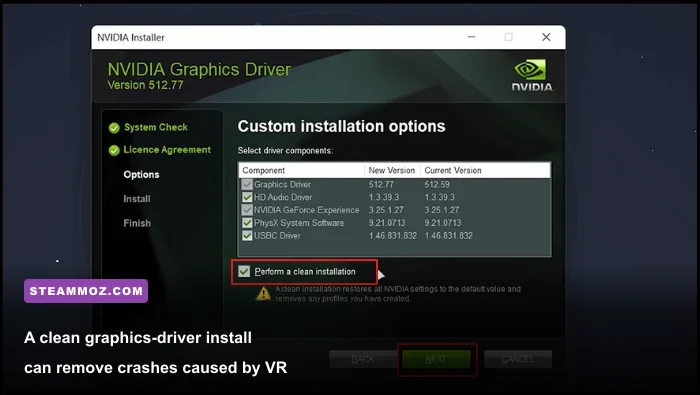The height and width of the screenshot is (395, 700).
Task: Go back with the BACK button
Action: pyautogui.click(x=363, y=359)
